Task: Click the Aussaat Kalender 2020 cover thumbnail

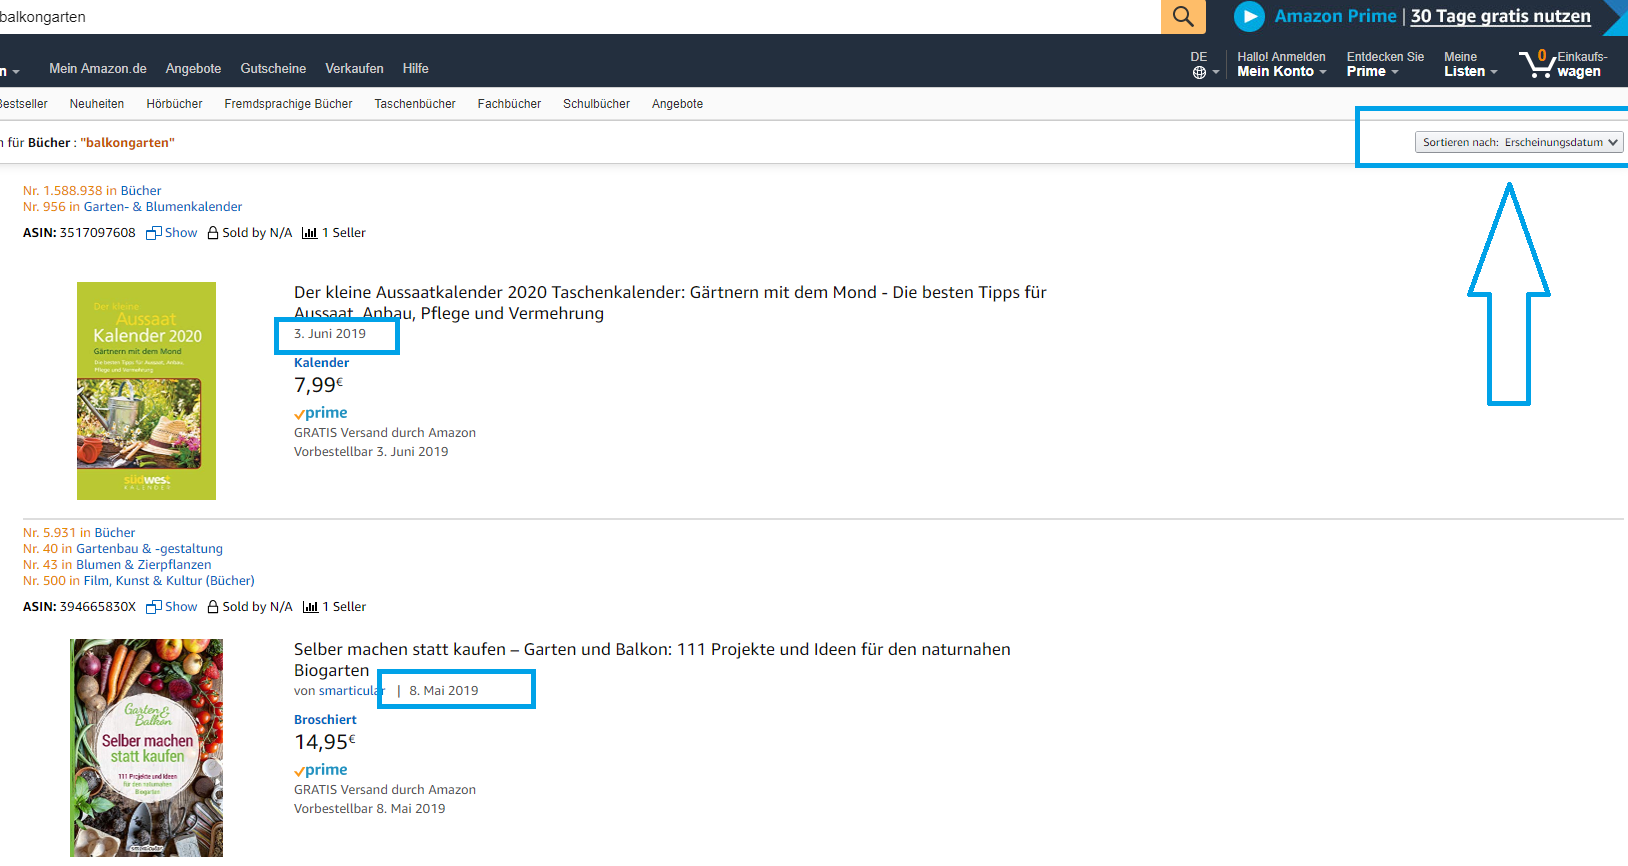Action: (146, 391)
